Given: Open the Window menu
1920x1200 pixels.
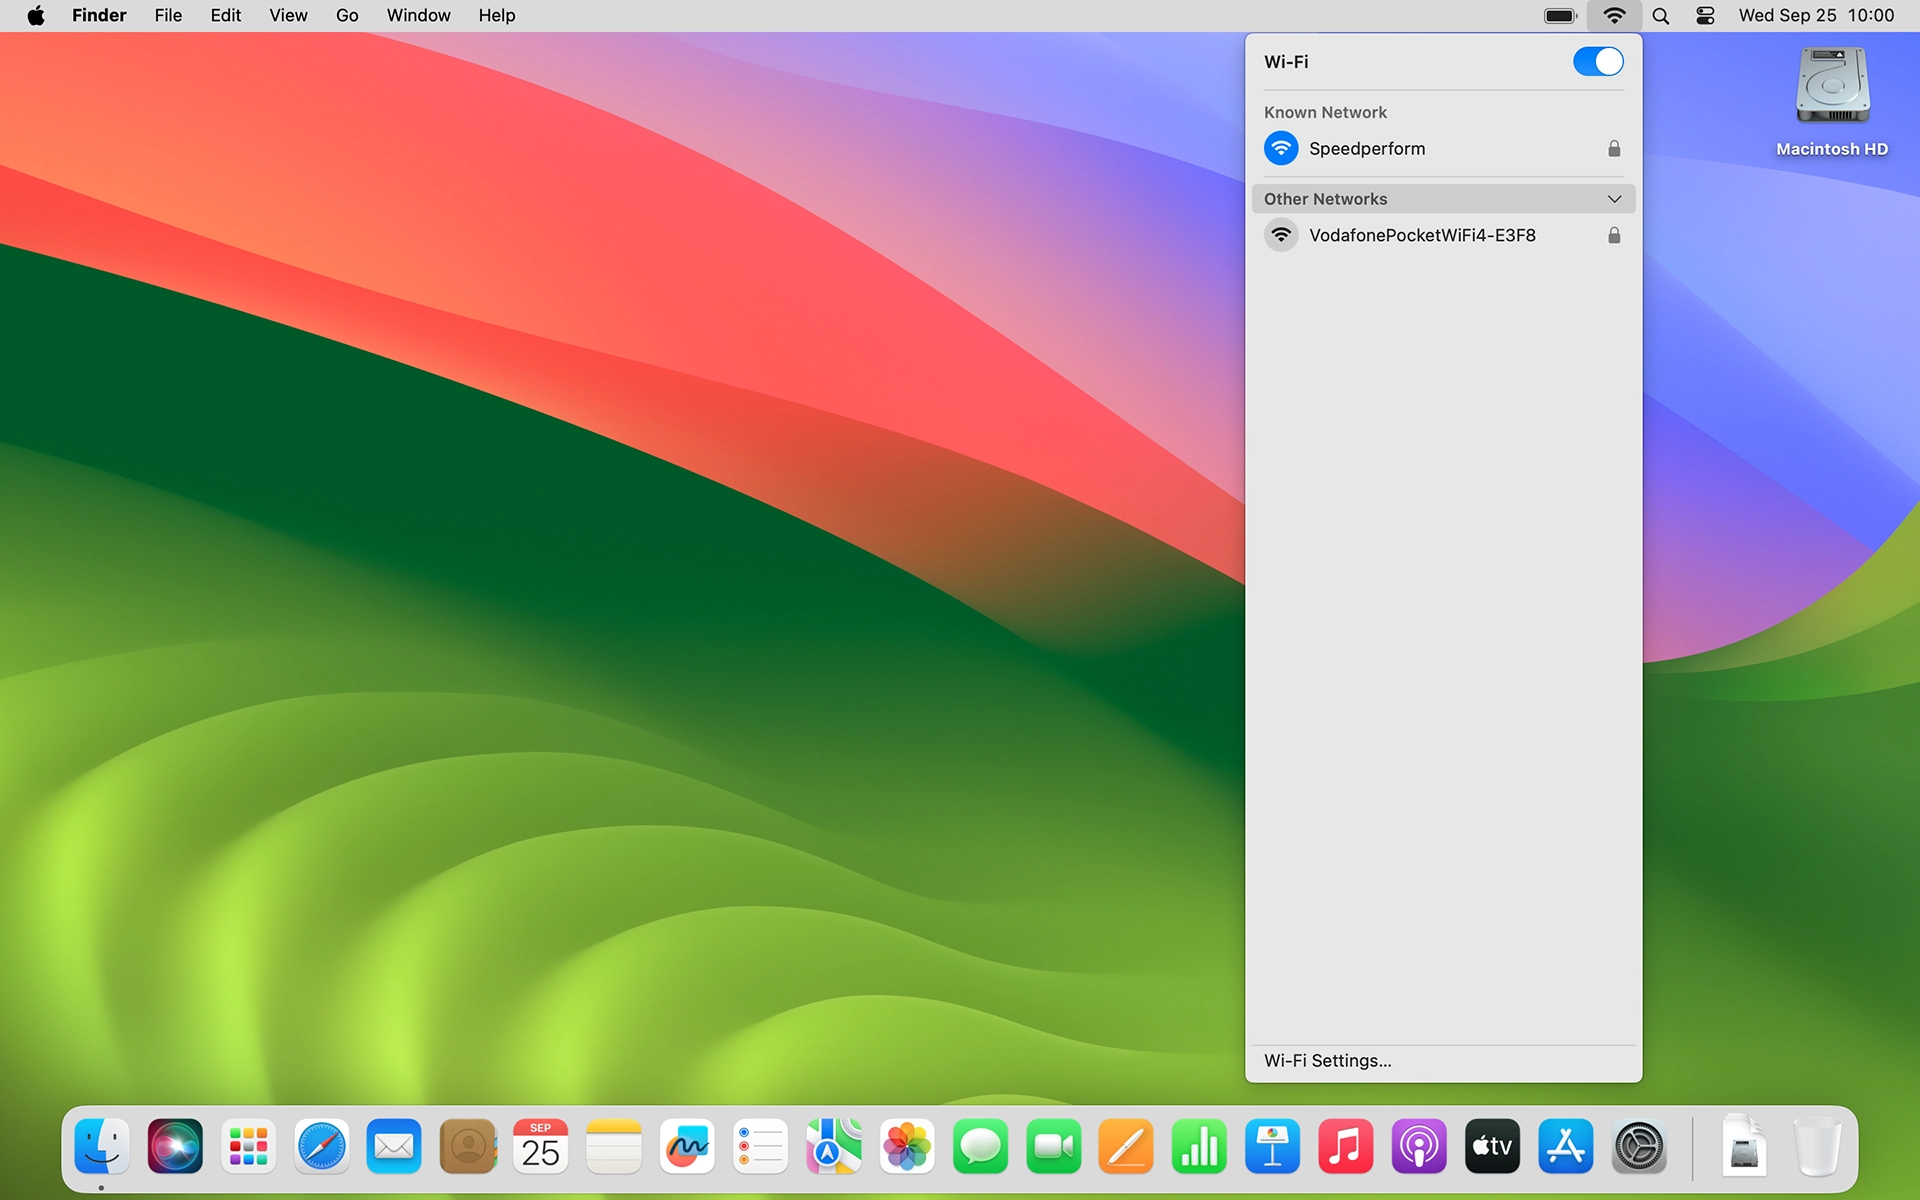Looking at the screenshot, I should tap(418, 16).
